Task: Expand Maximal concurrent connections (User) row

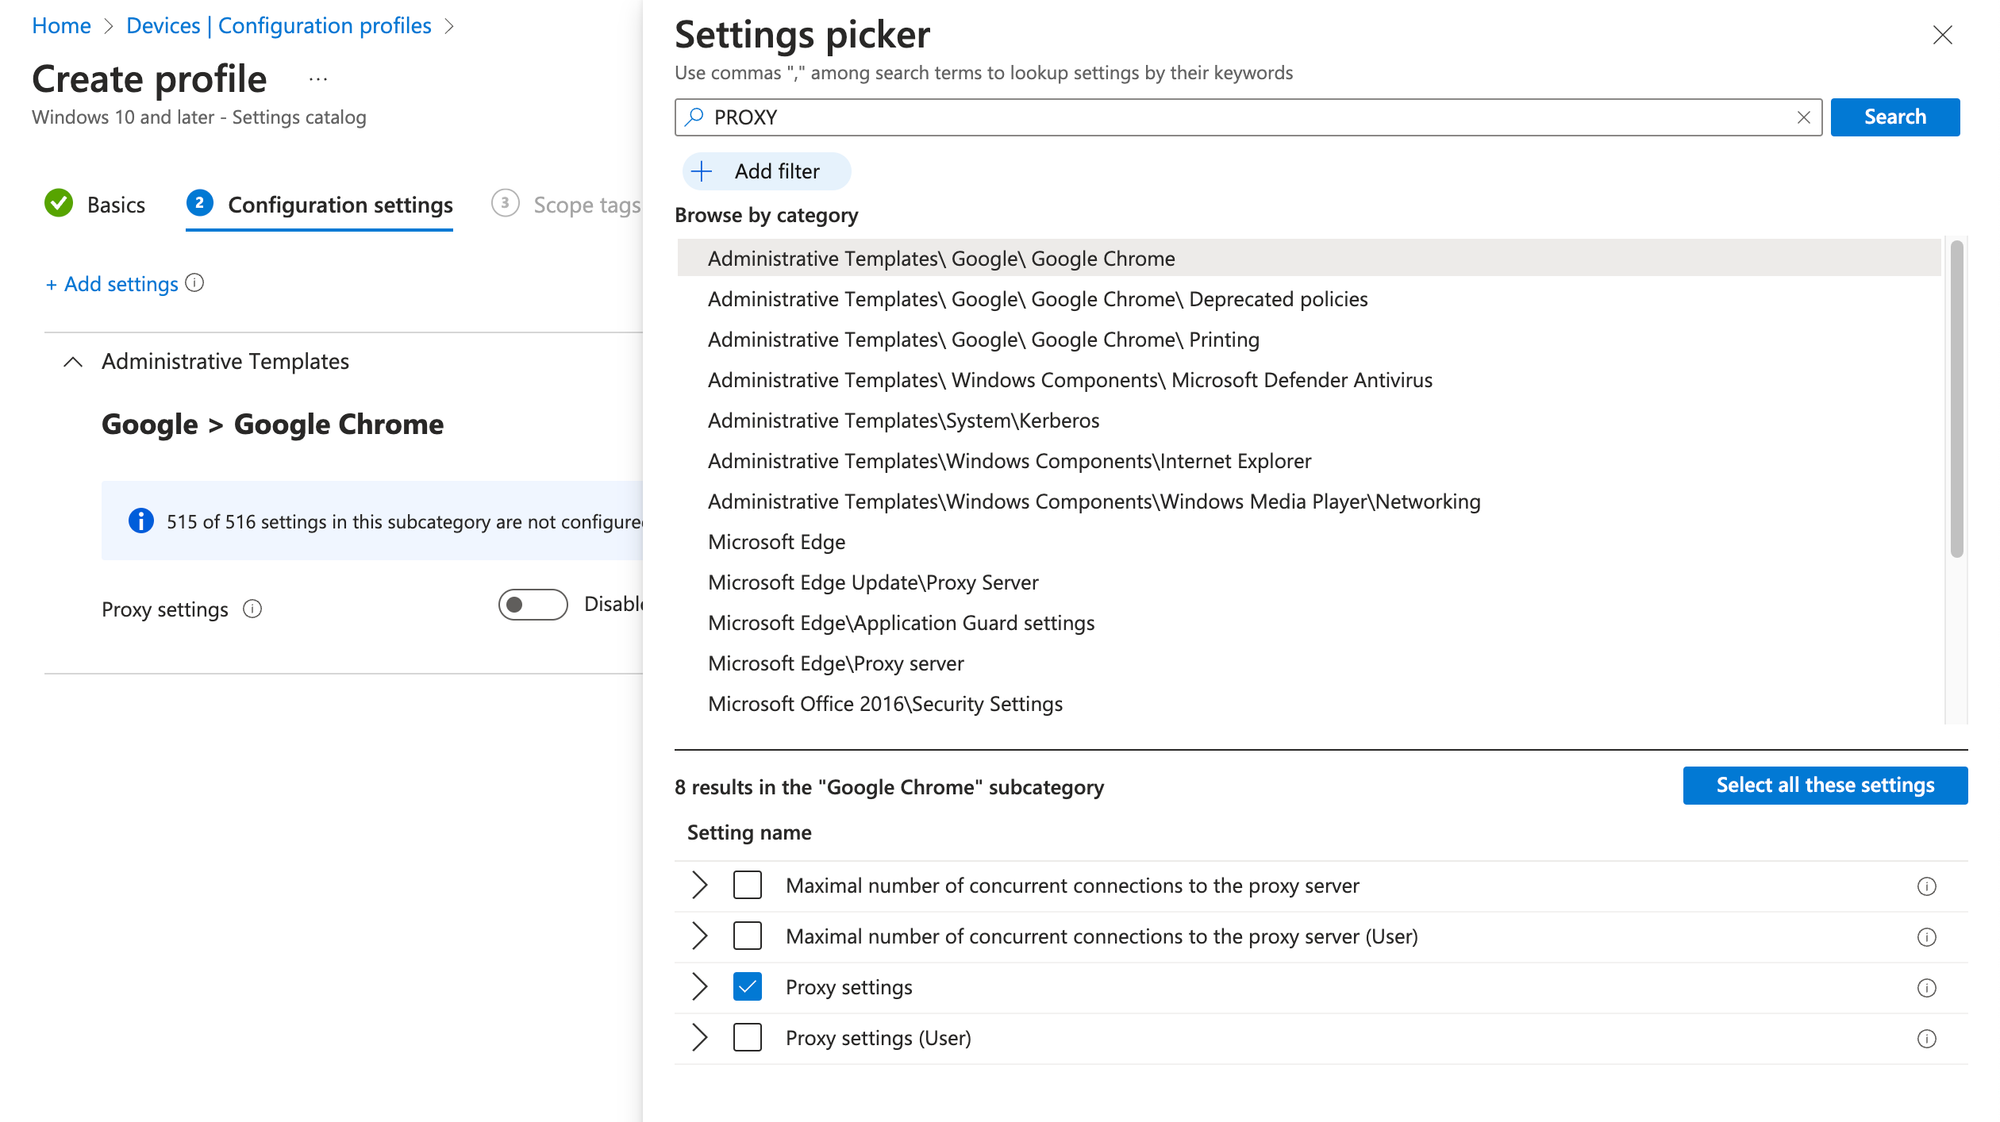Action: point(700,936)
